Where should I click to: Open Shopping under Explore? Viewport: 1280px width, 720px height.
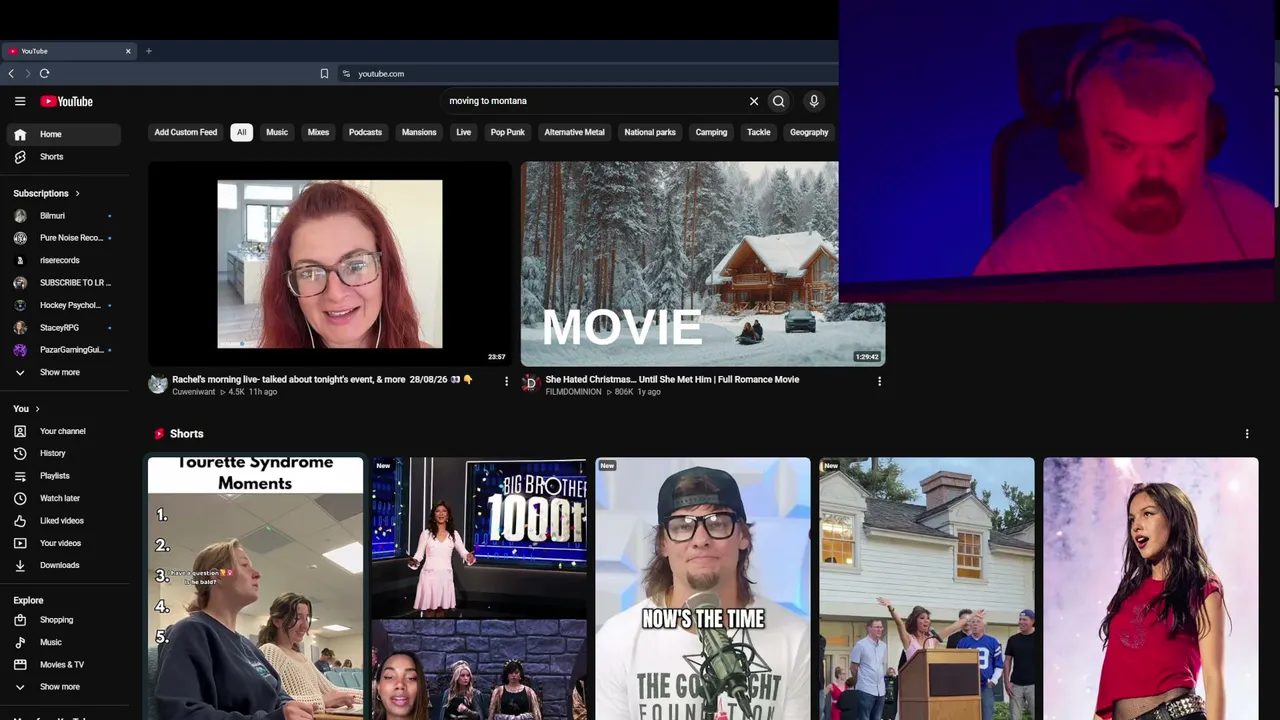coord(64,620)
